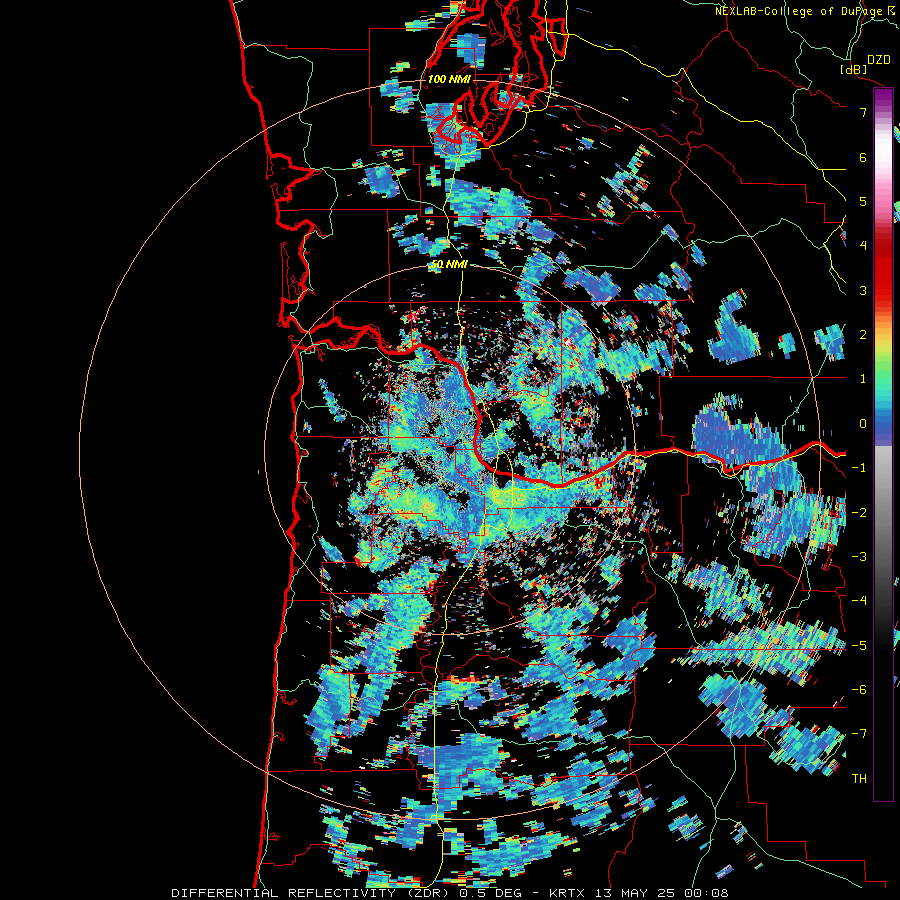Image resolution: width=900 pixels, height=900 pixels.
Task: Click the -4 value on the ZDR scale
Action: 859,600
